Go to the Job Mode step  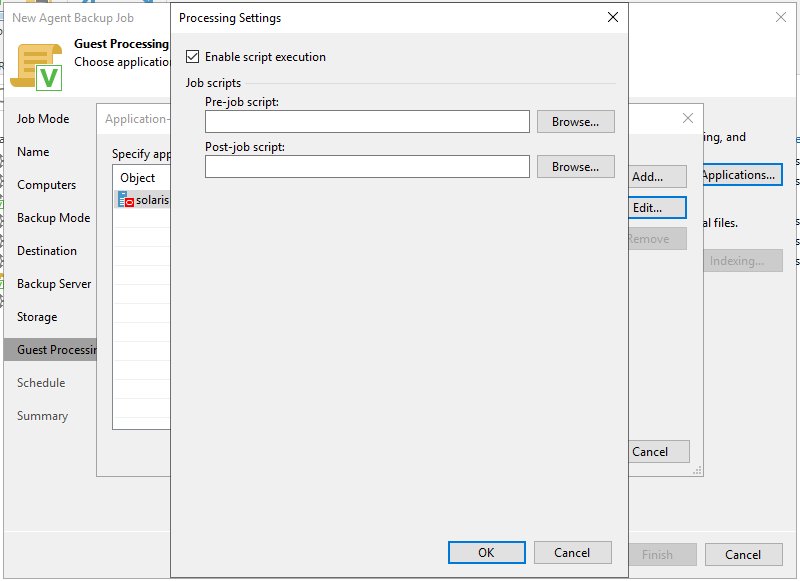[x=43, y=118]
